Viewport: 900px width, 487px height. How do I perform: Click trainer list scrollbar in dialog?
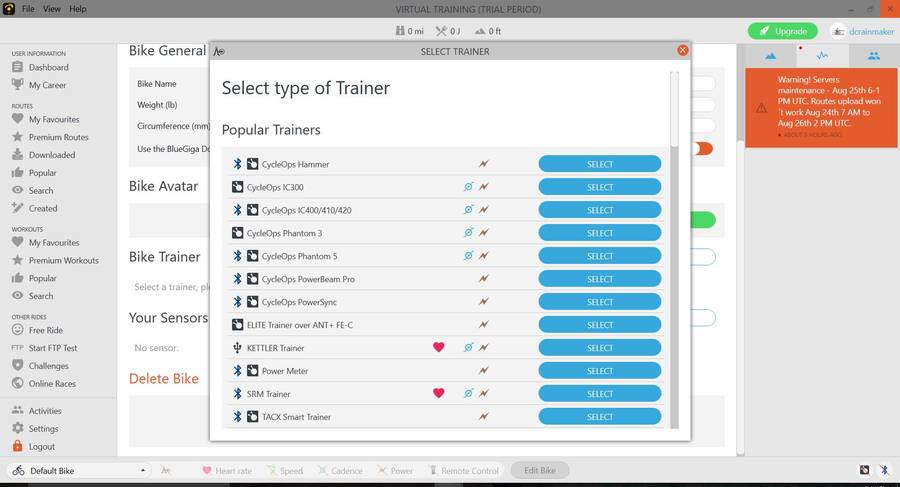coord(674,109)
